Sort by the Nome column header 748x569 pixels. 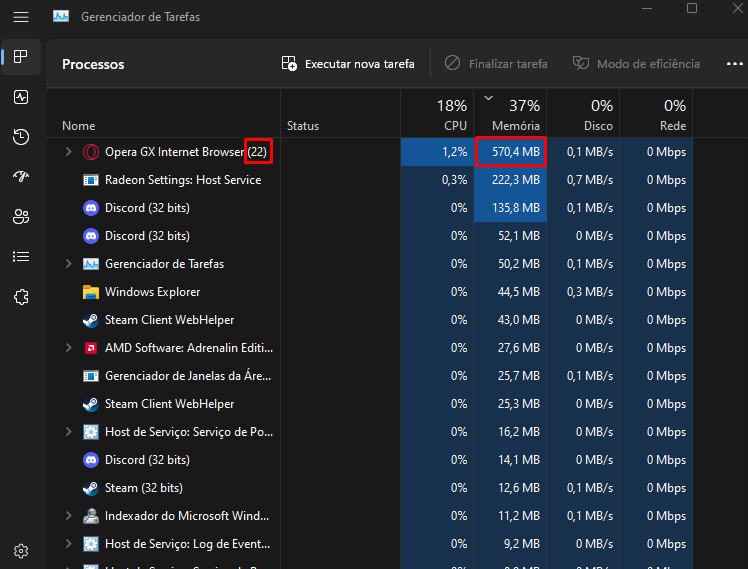164,114
